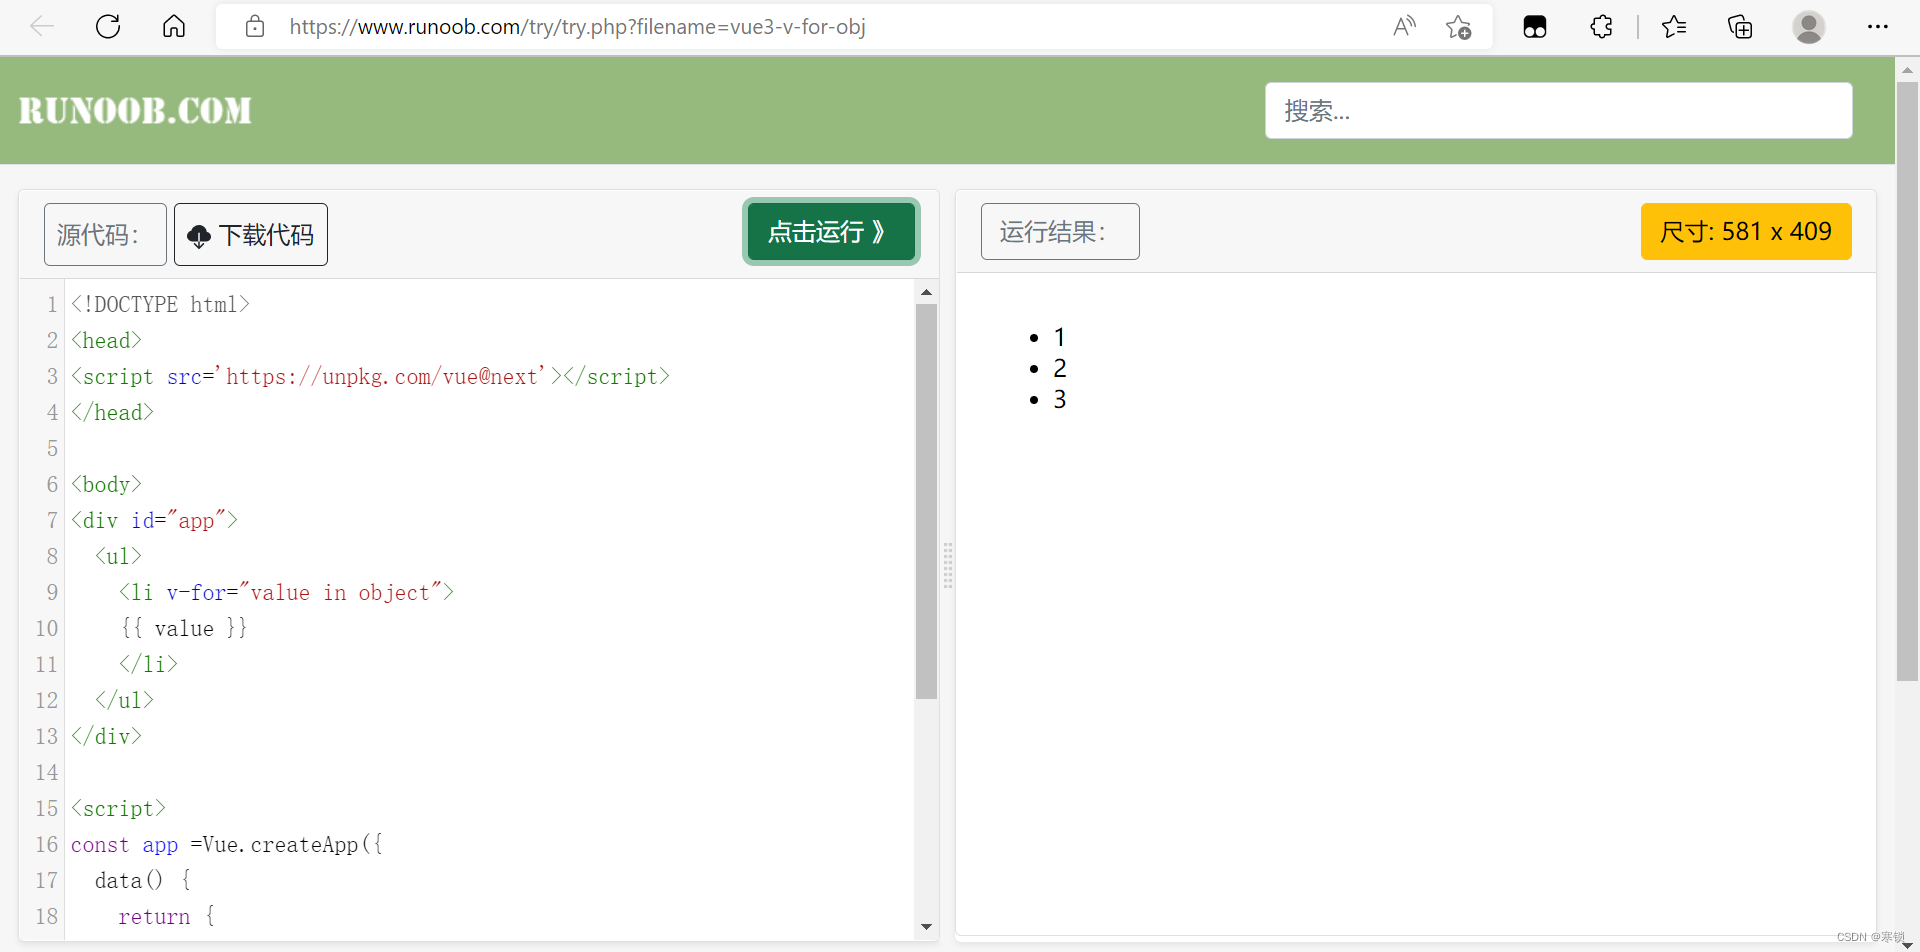Viewport: 1920px width, 952px height.
Task: Click the return { code line
Action: pyautogui.click(x=166, y=916)
